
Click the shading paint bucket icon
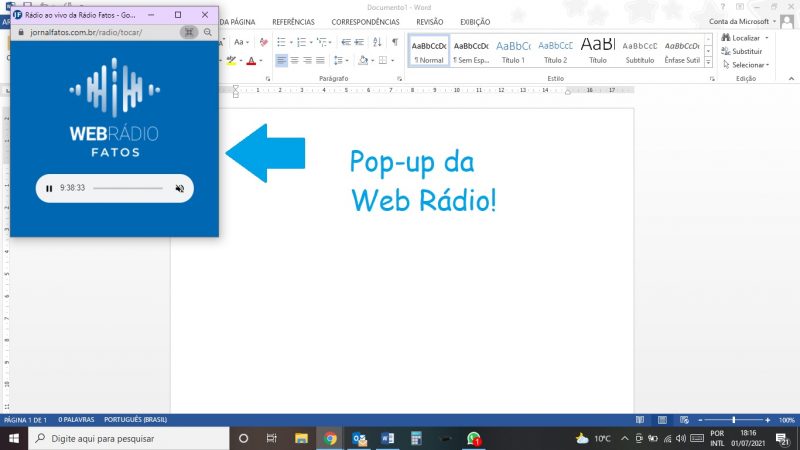click(x=363, y=60)
